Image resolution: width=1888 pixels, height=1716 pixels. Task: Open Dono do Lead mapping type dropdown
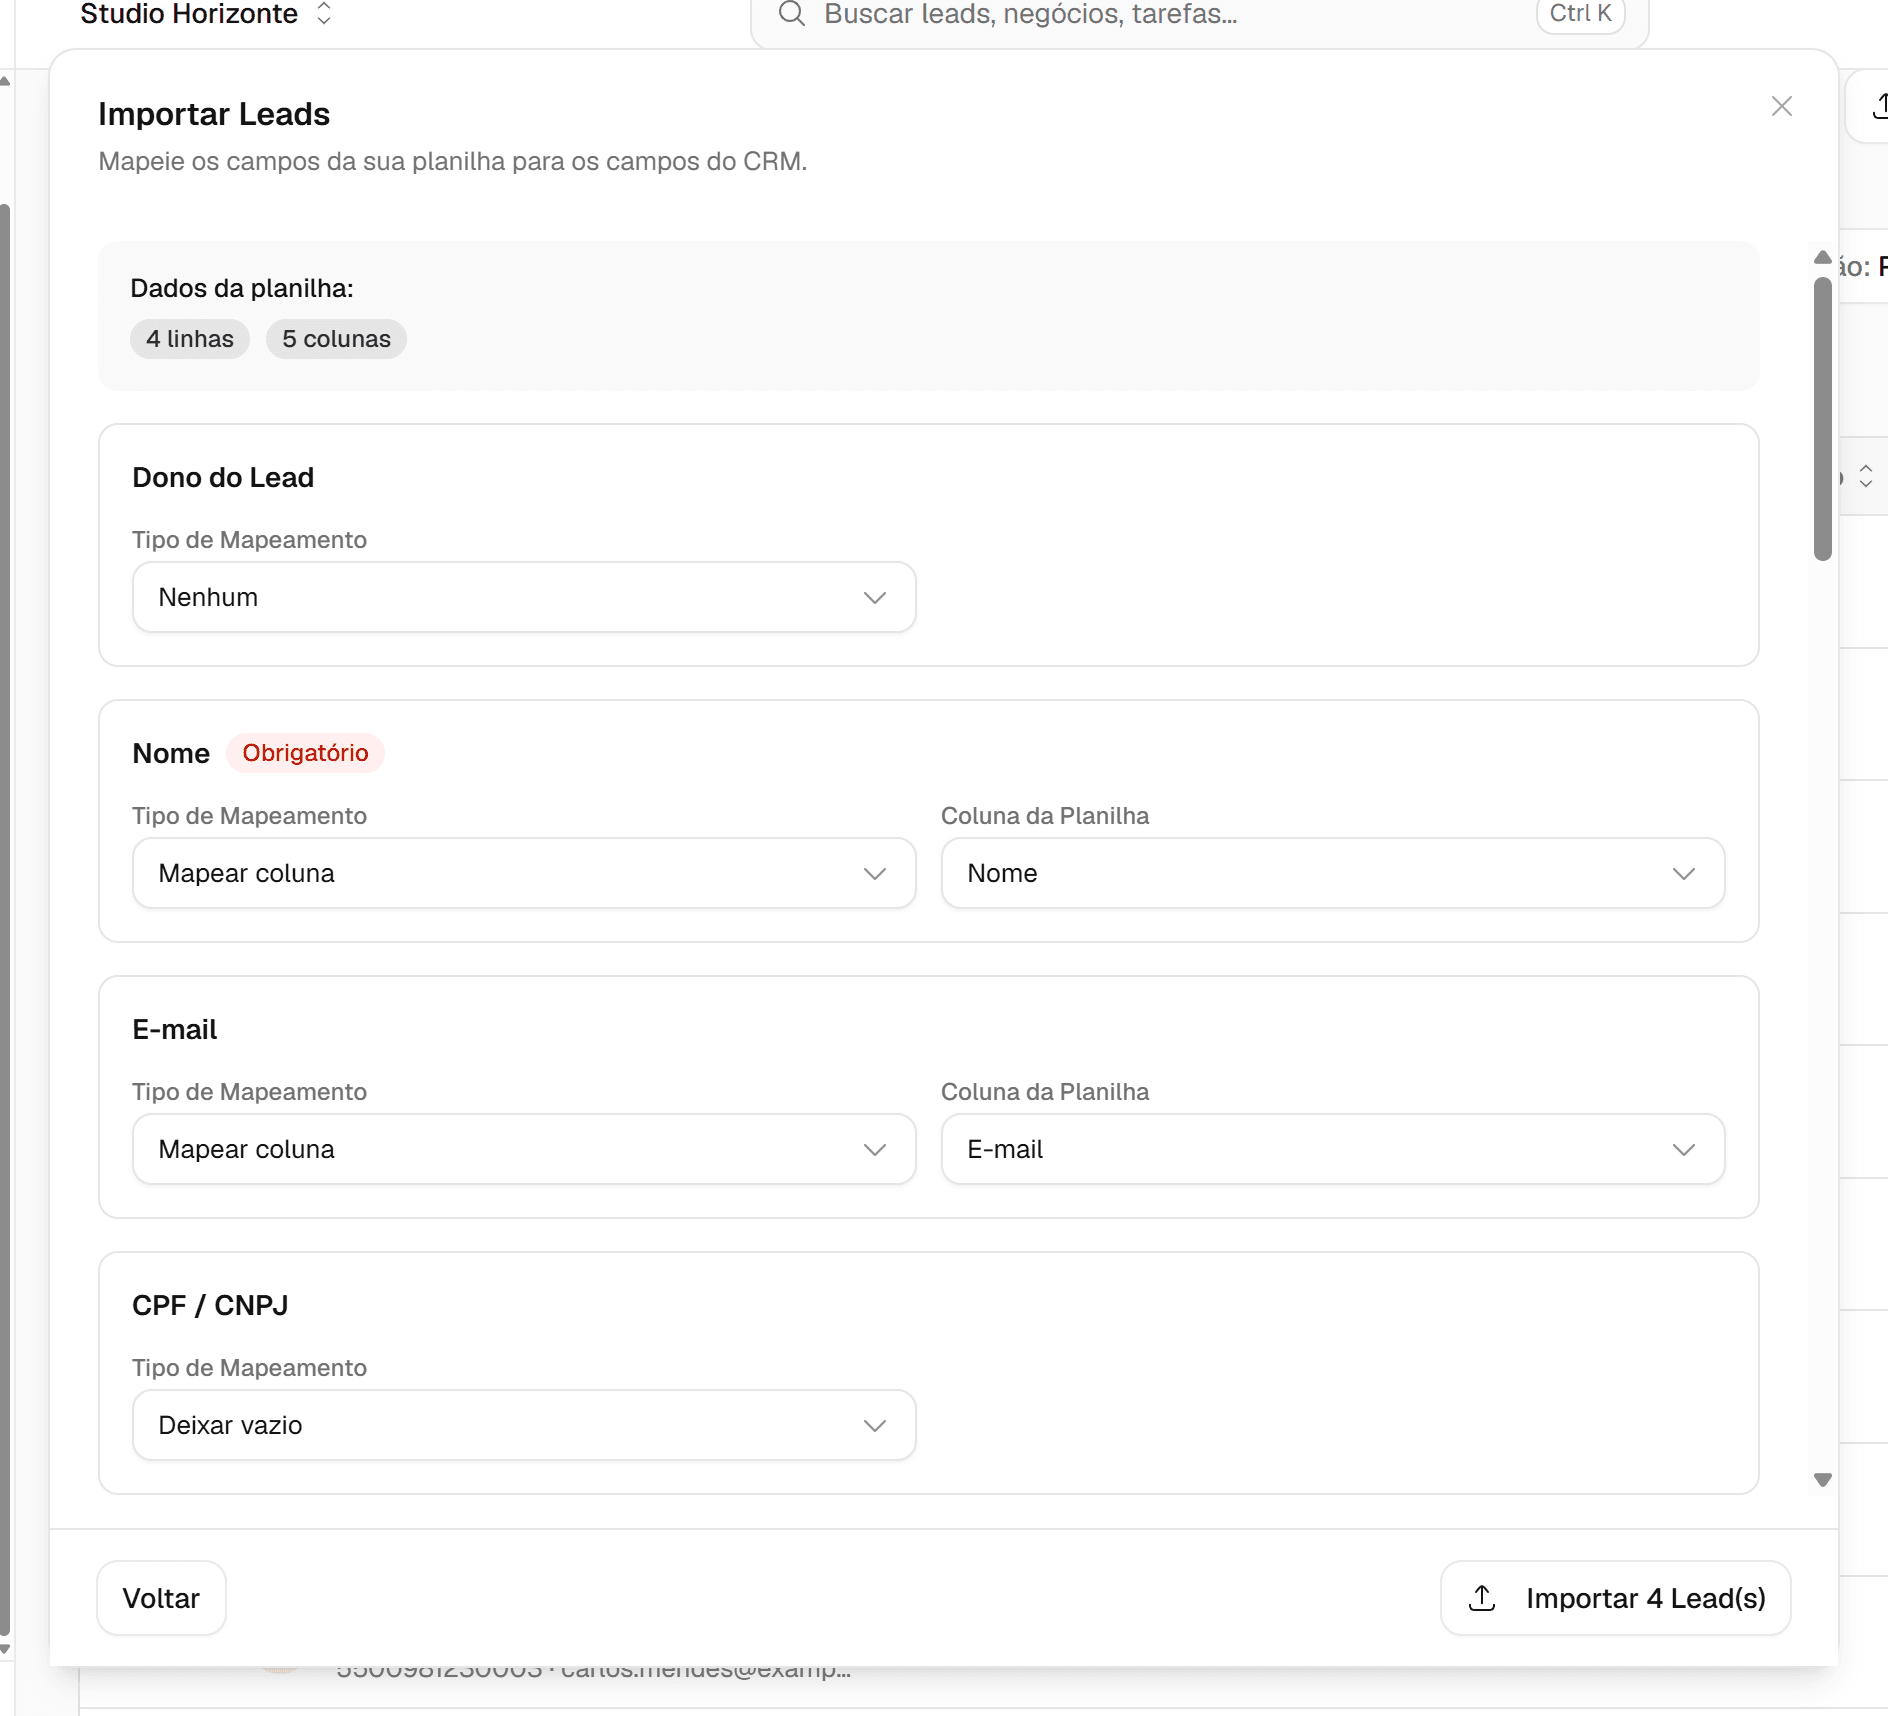pyautogui.click(x=524, y=597)
